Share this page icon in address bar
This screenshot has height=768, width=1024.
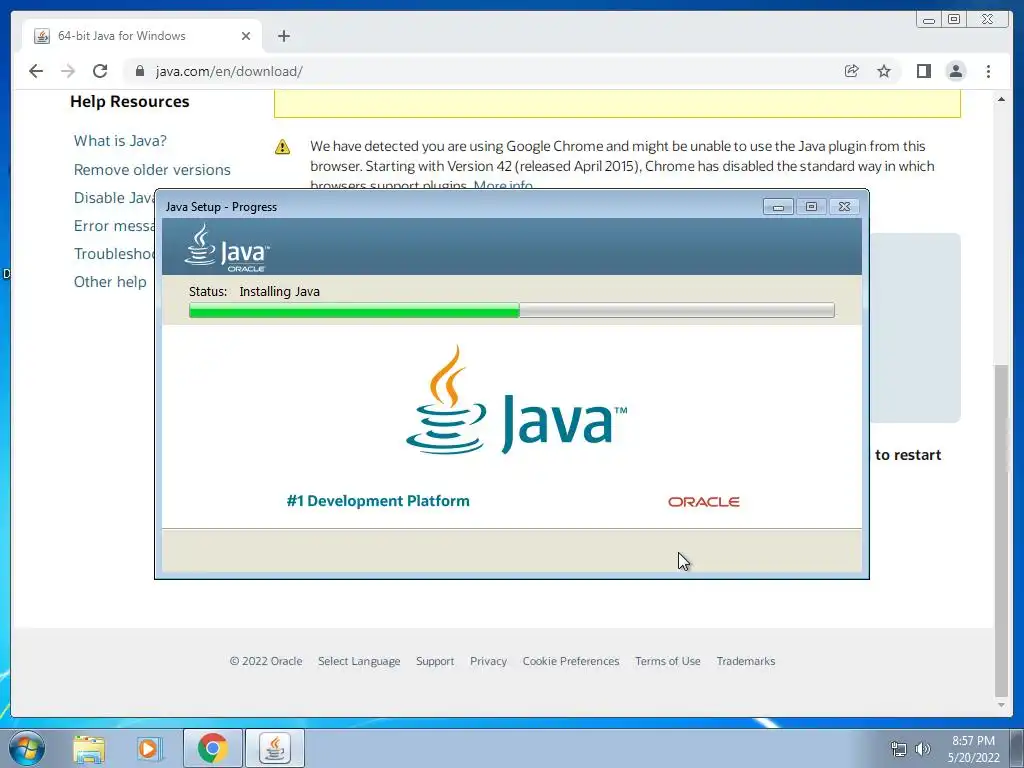click(x=851, y=71)
